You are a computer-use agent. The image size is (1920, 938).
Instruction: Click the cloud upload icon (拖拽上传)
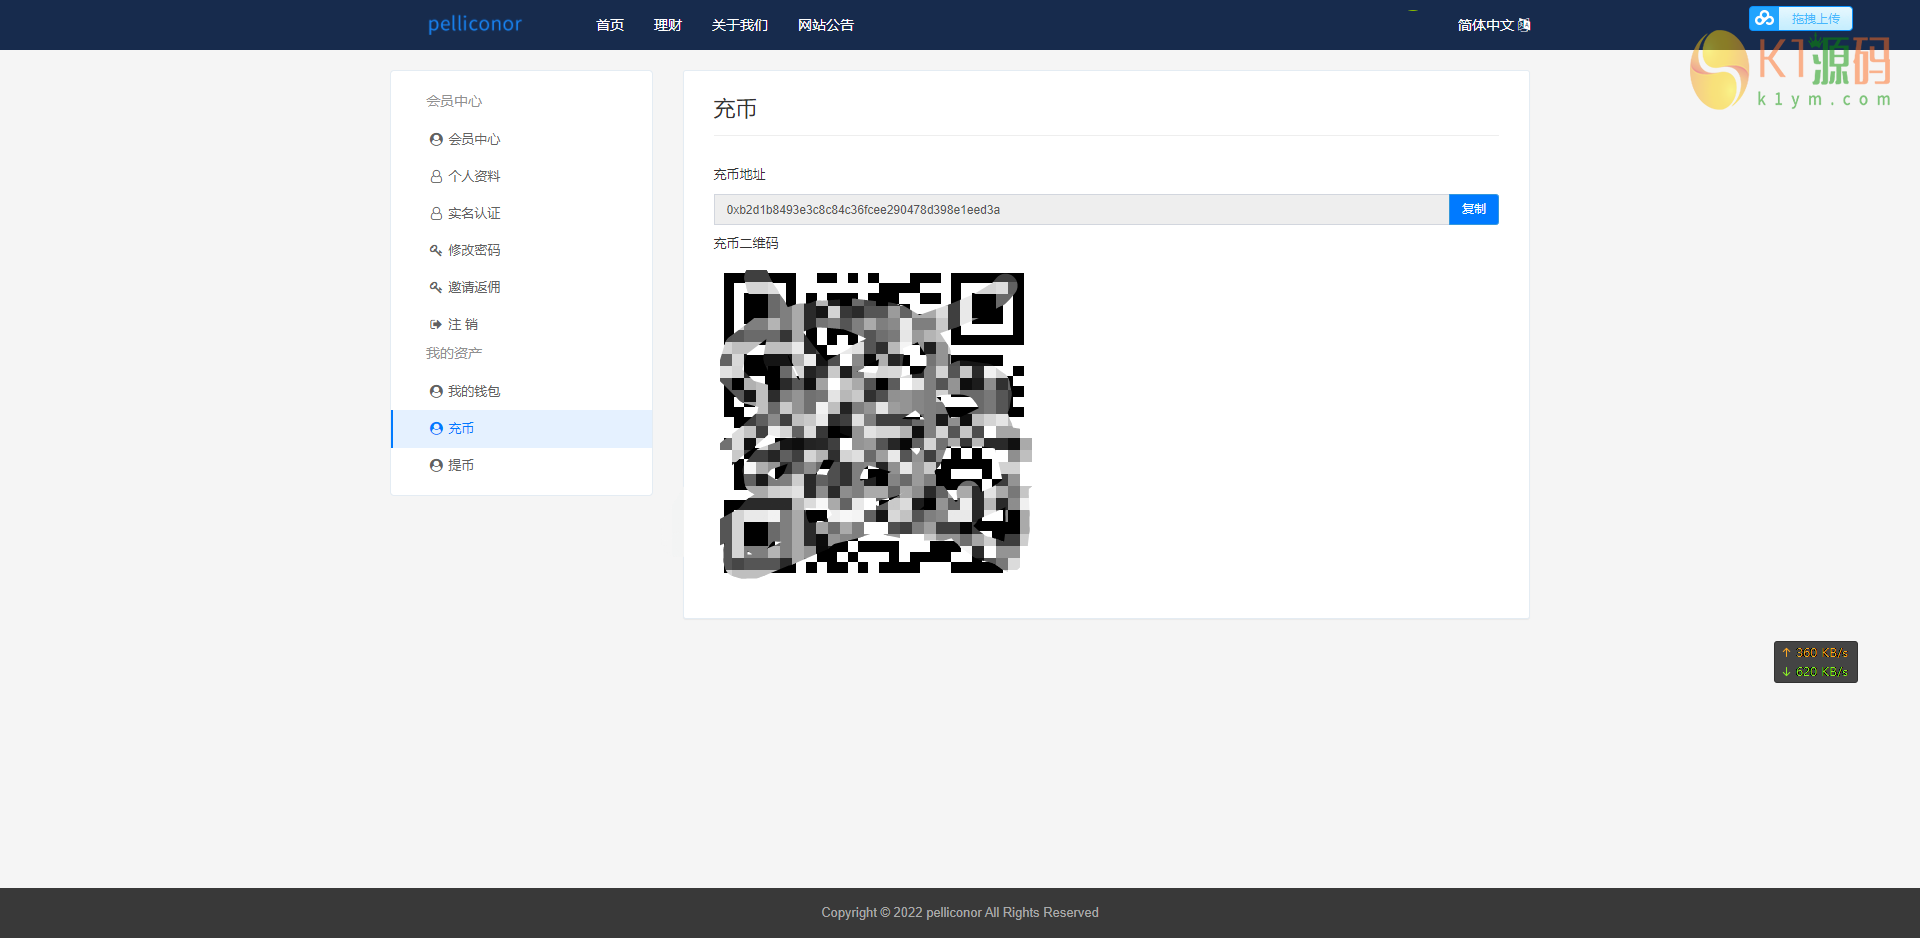[x=1764, y=18]
